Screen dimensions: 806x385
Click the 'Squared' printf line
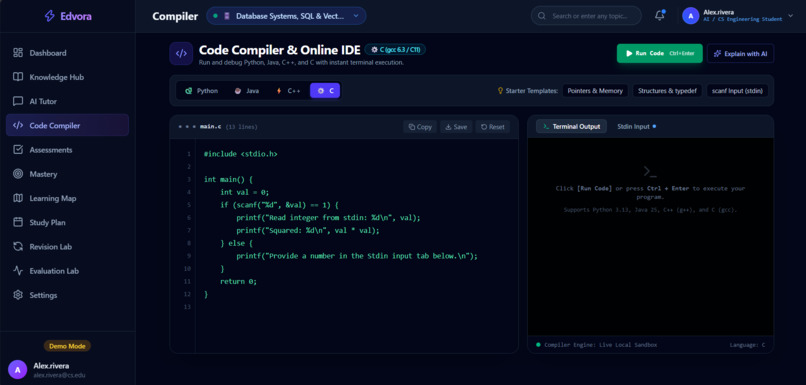[307, 230]
